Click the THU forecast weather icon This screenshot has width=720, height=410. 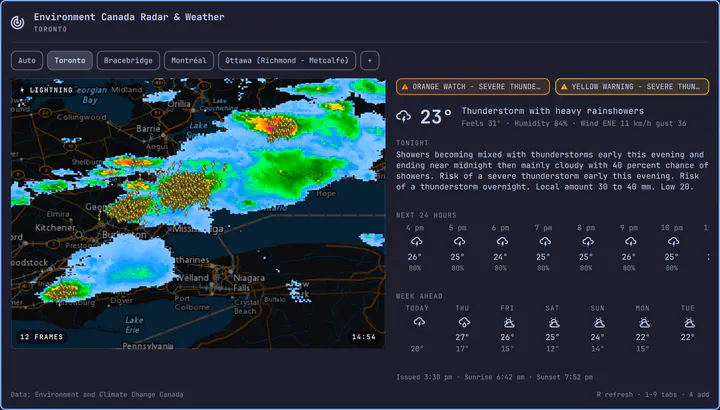pos(463,322)
